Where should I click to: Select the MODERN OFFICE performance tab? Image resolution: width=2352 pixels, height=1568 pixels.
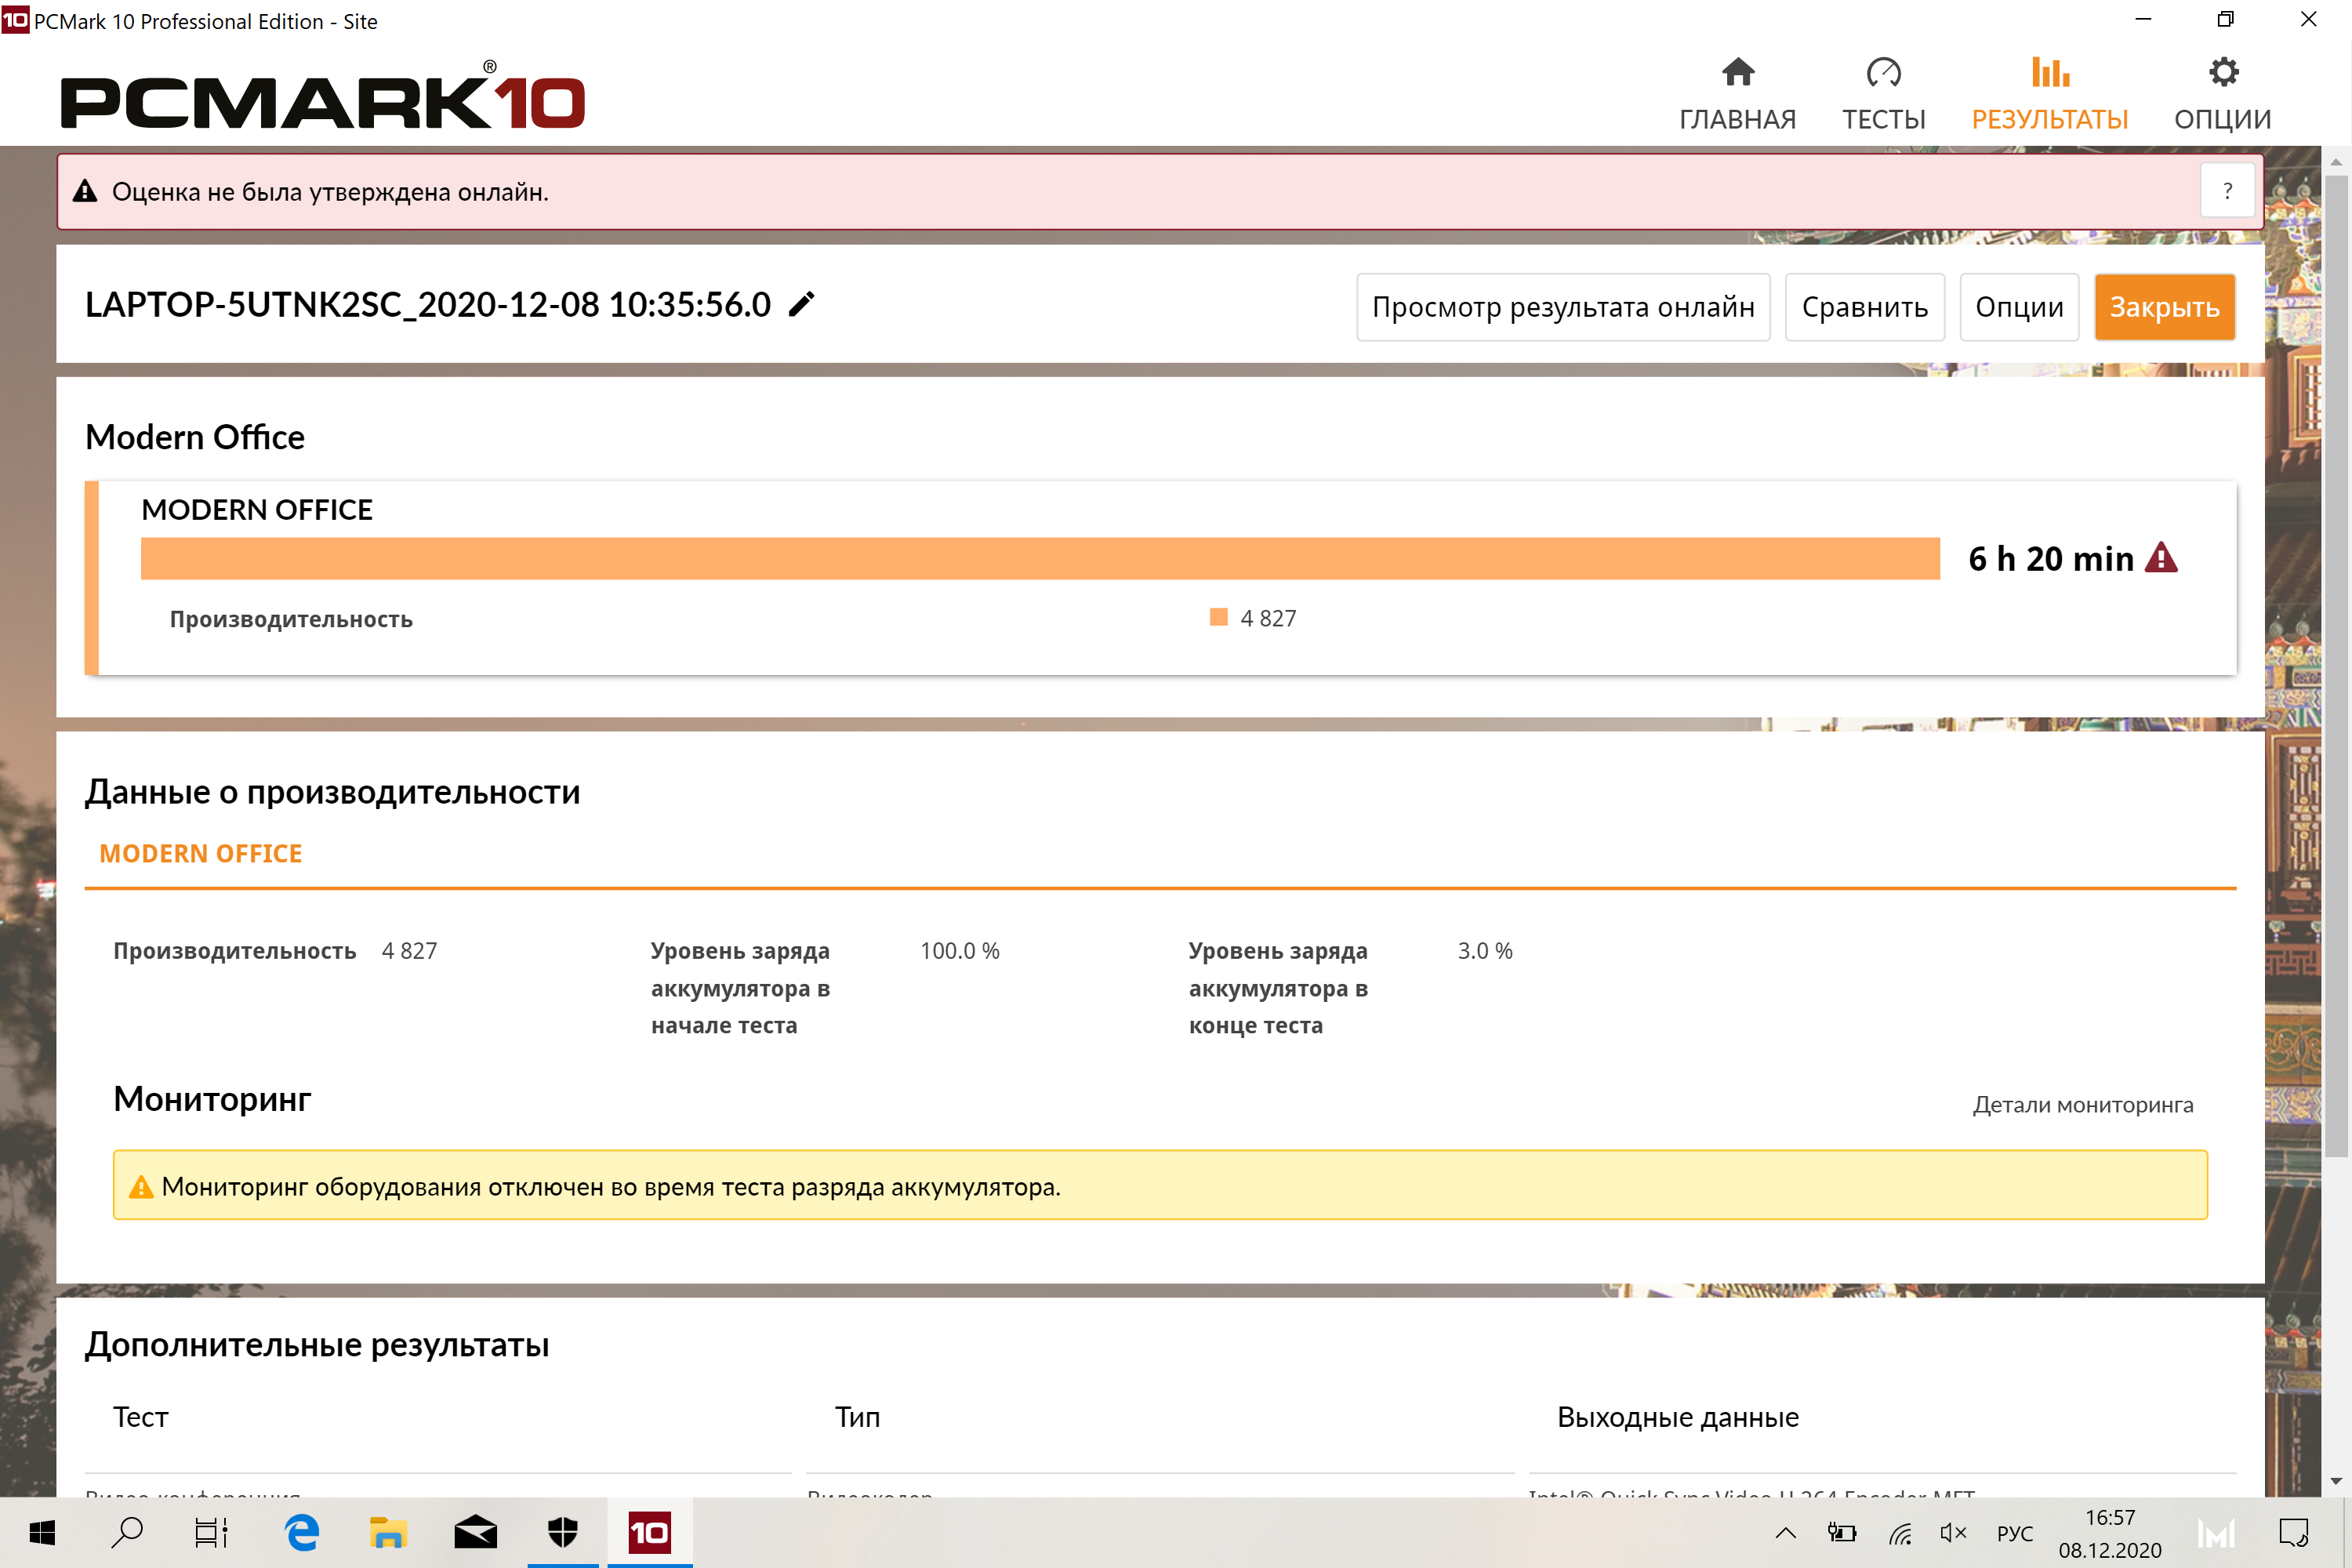[200, 854]
